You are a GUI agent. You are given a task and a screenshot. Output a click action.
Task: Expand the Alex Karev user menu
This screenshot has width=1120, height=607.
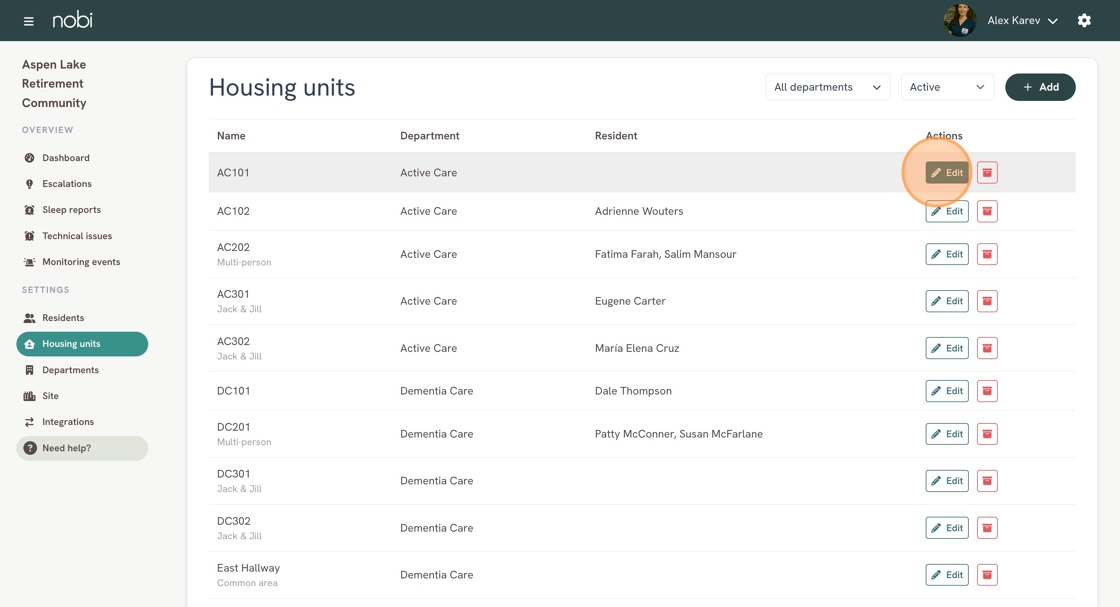[x=1022, y=21]
